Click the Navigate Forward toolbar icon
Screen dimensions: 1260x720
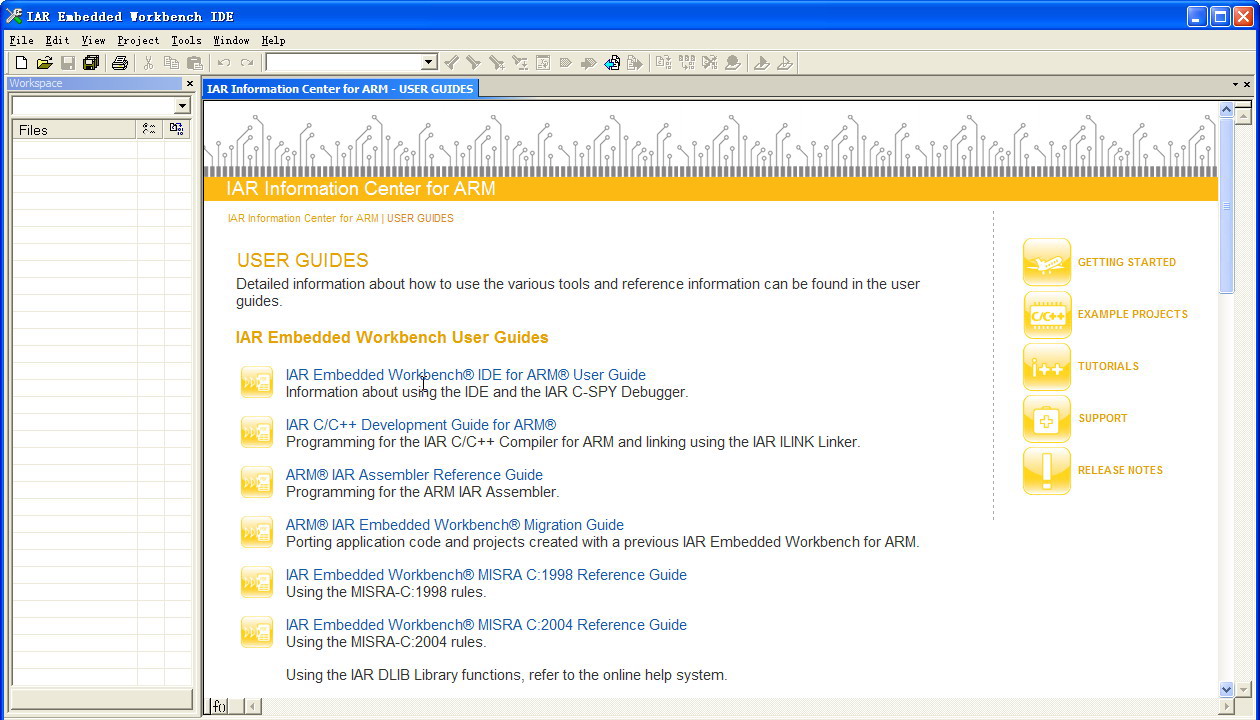tap(635, 63)
